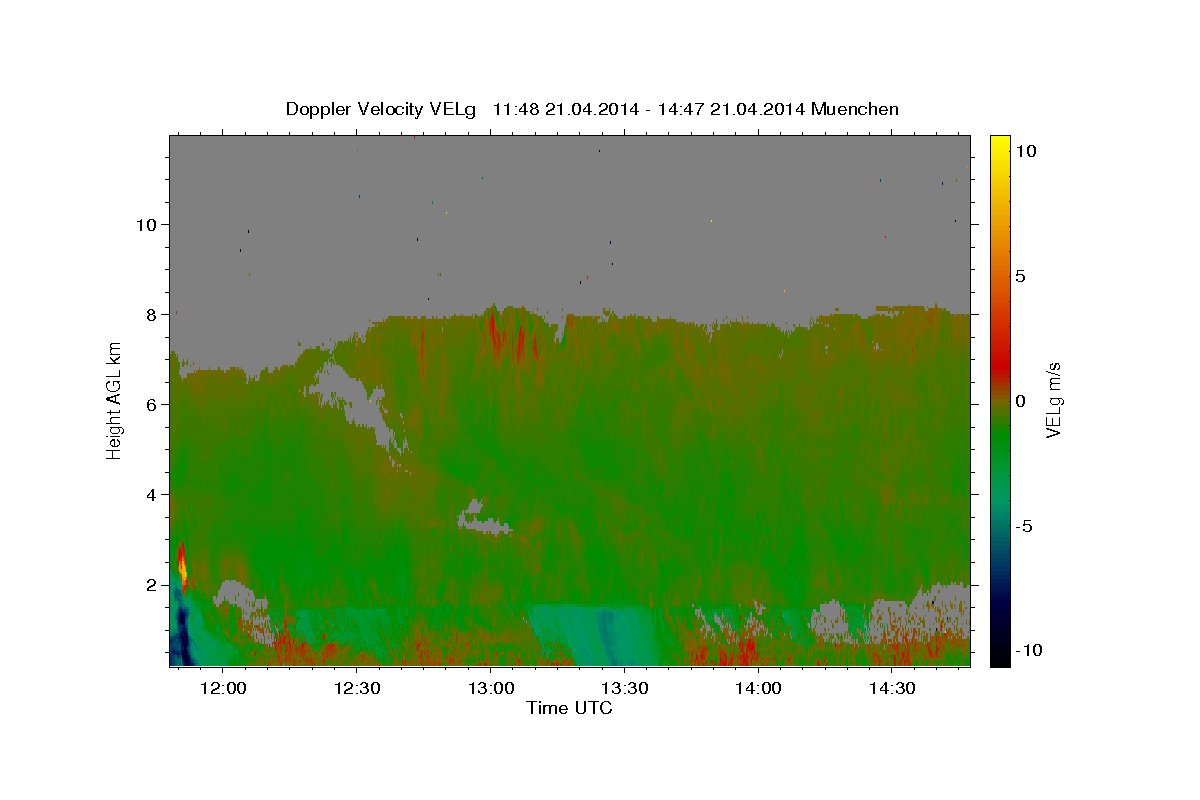Click the colorbar tick label 0
Screen dimensions: 1200x800
click(x=1021, y=400)
